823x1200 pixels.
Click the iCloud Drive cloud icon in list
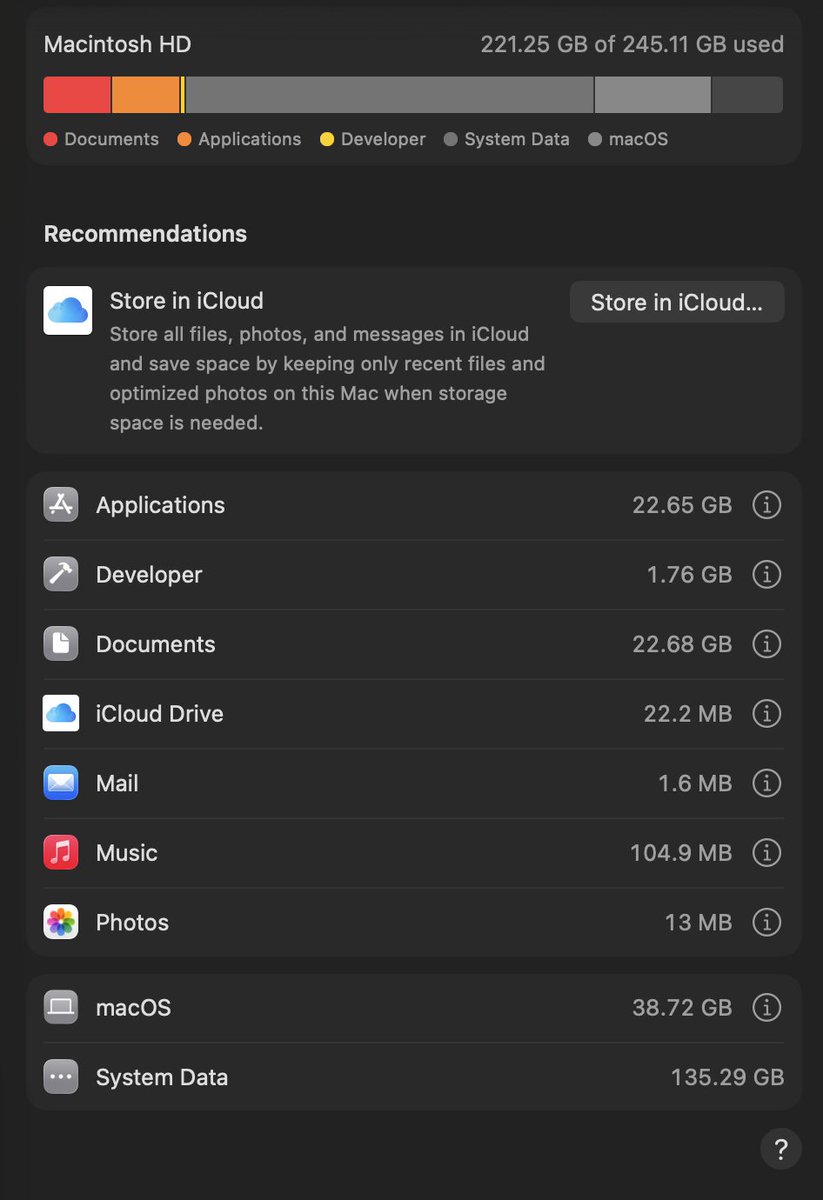[61, 714]
